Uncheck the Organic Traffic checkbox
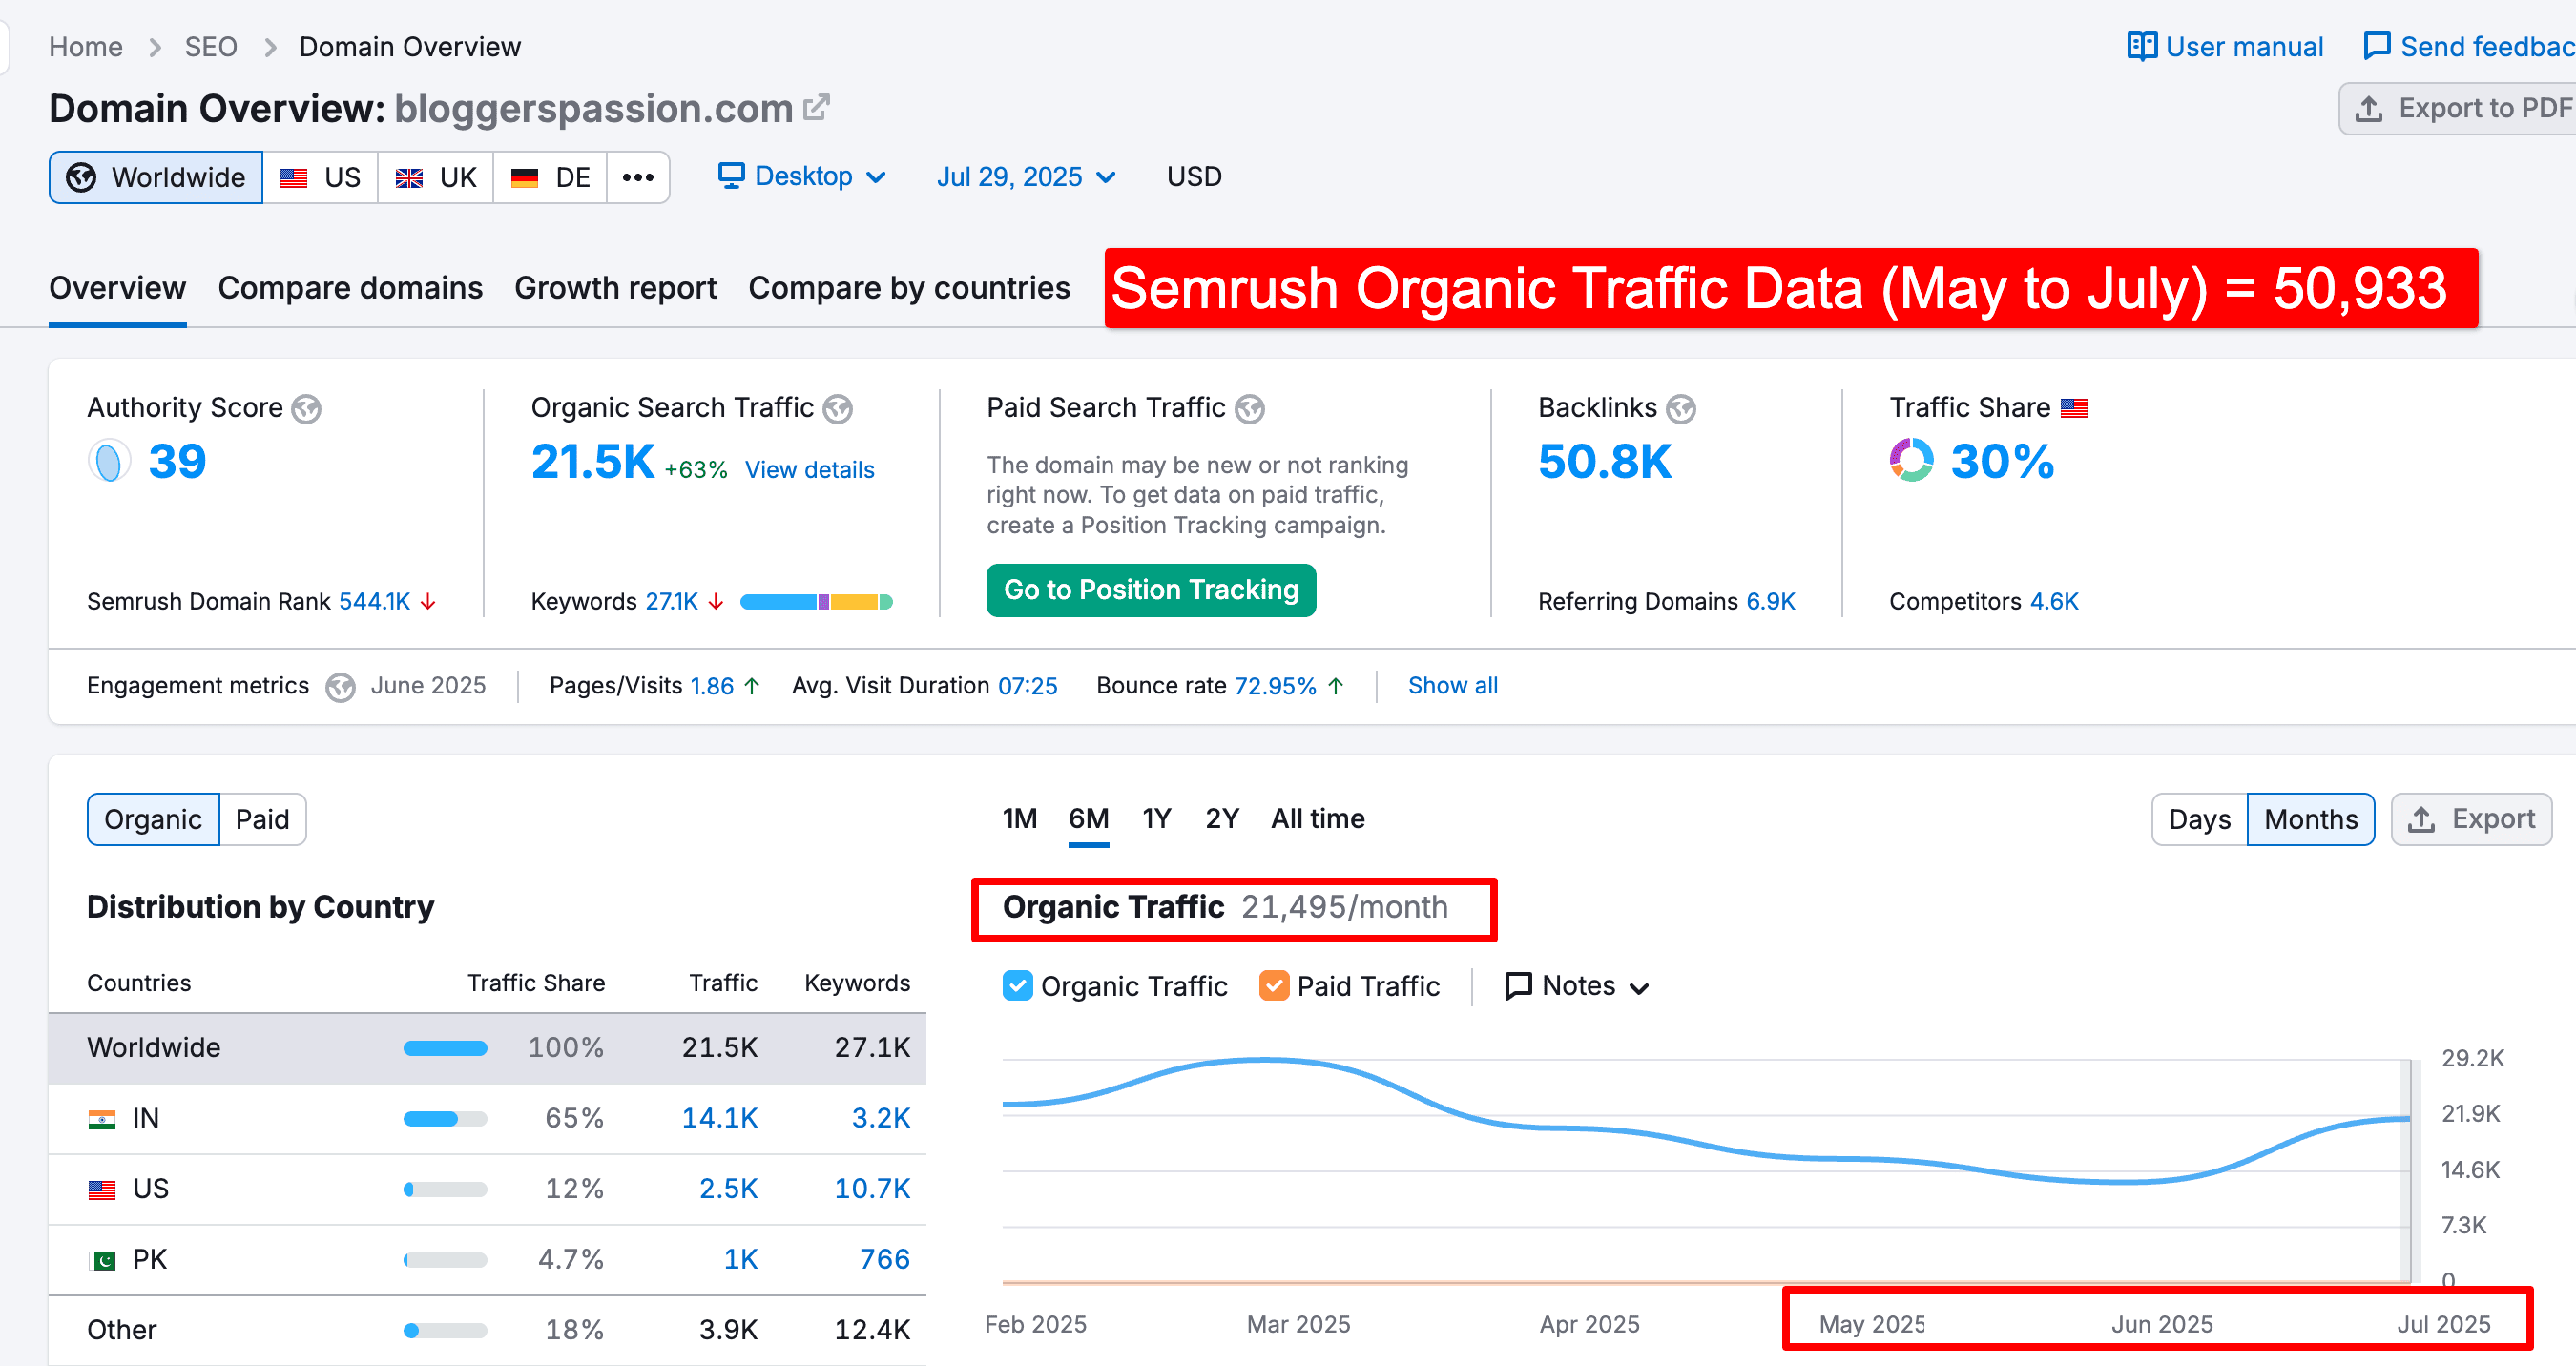This screenshot has width=2576, height=1366. point(1017,986)
